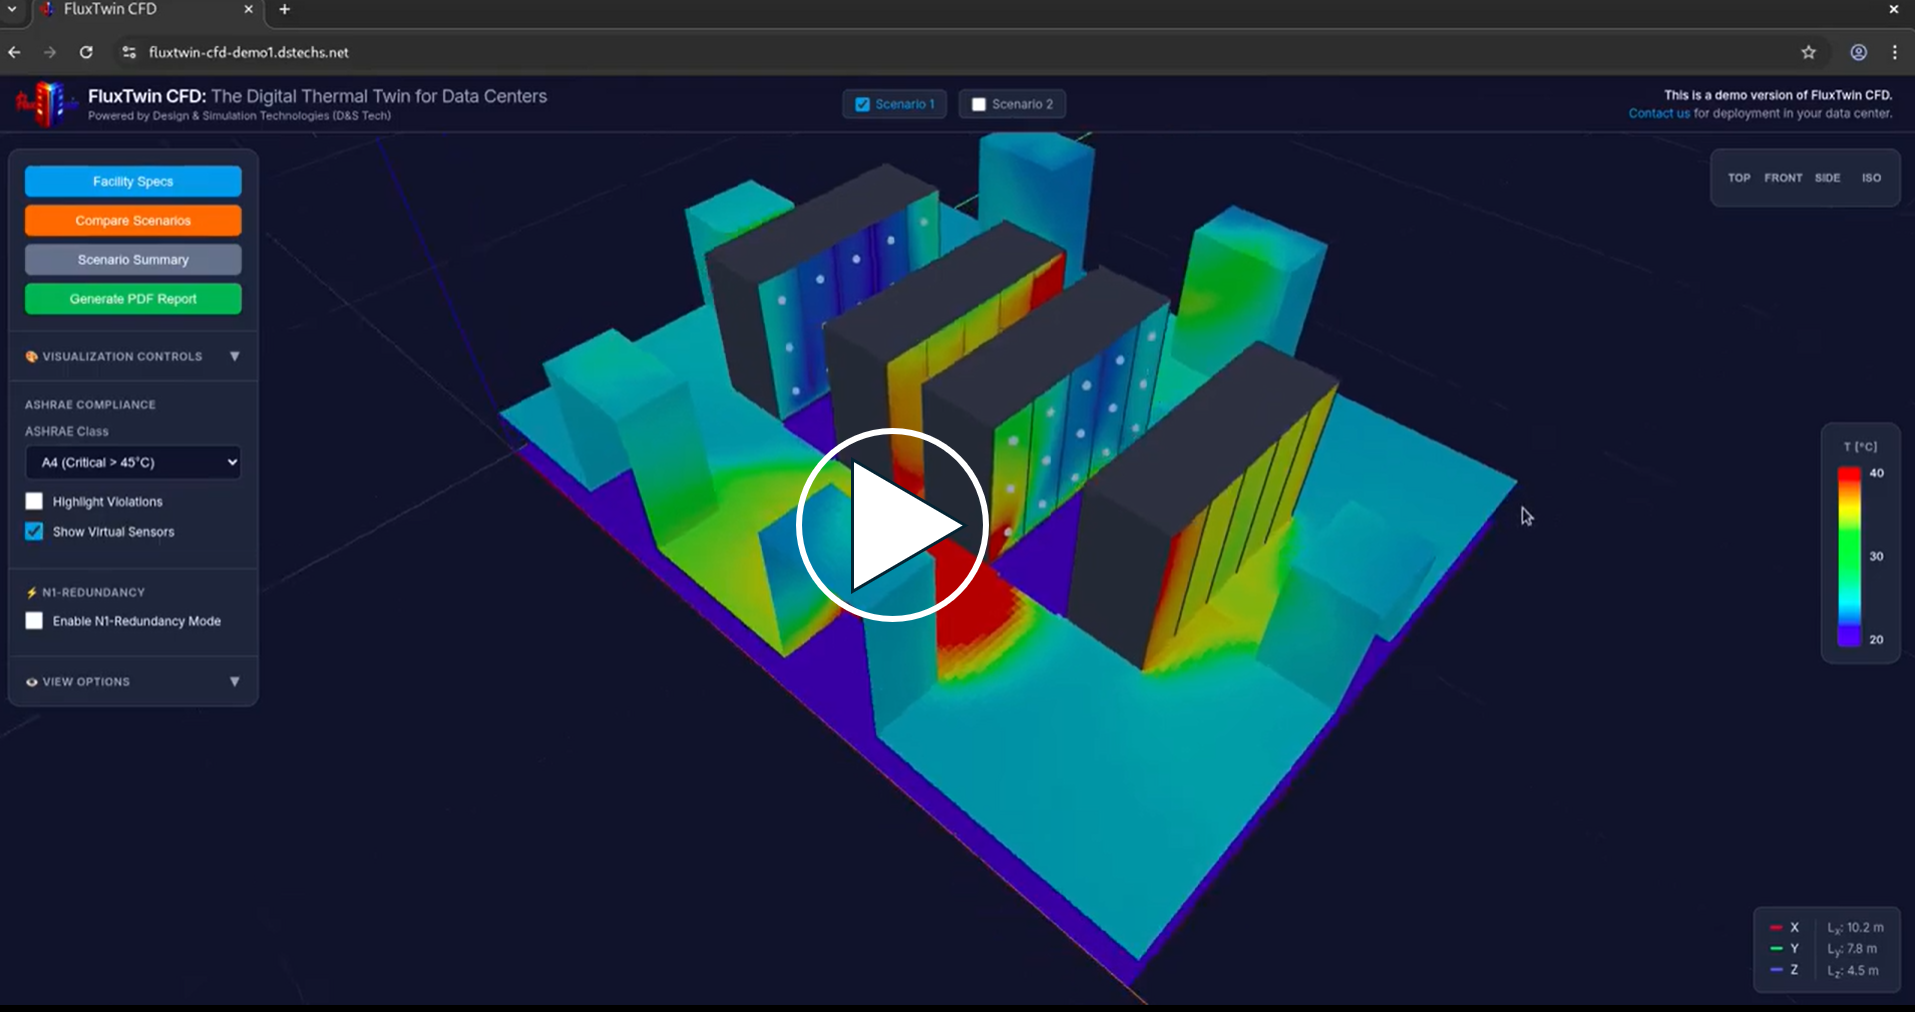Switch to ISO view
Image resolution: width=1915 pixels, height=1012 pixels.
click(1871, 178)
